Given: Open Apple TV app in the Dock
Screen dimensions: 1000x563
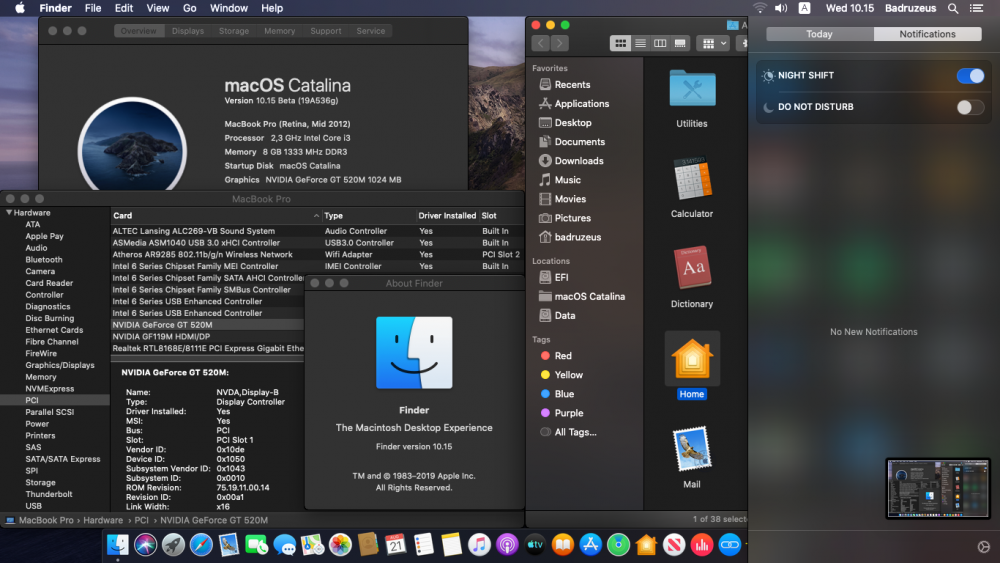Looking at the screenshot, I should click(535, 545).
